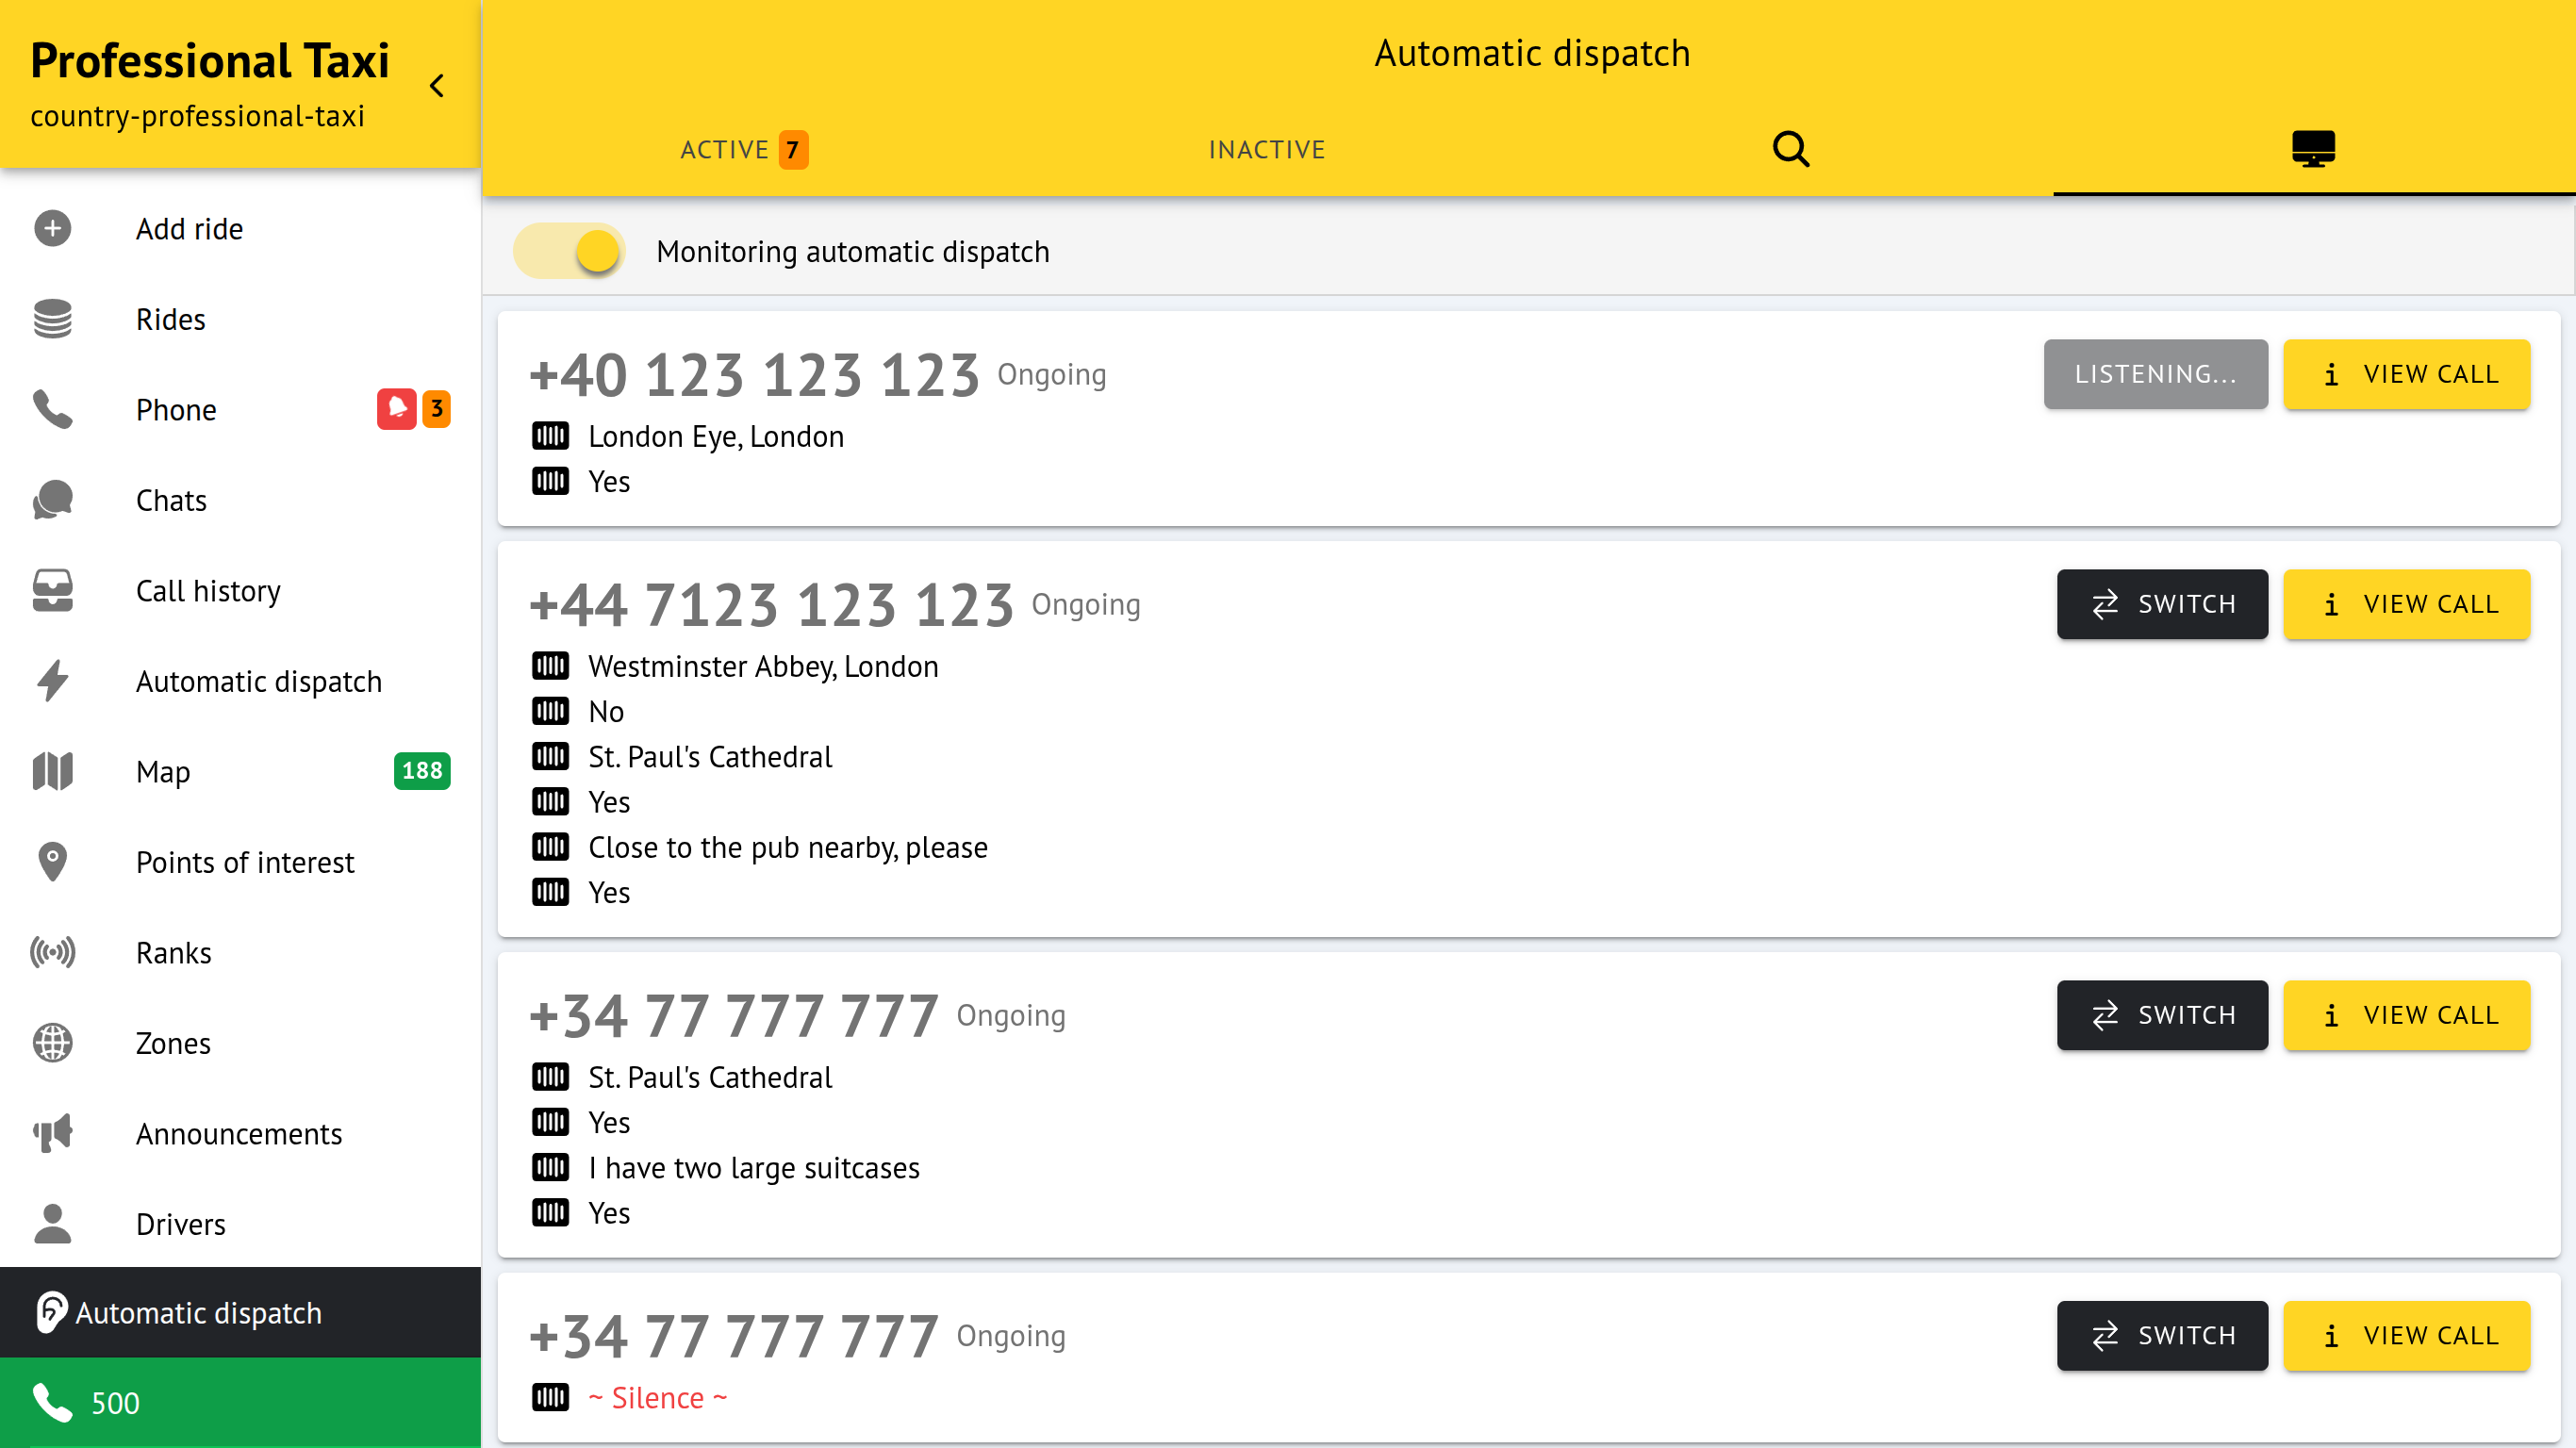Click the LISTENING... button
The height and width of the screenshot is (1448, 2576).
point(2155,374)
